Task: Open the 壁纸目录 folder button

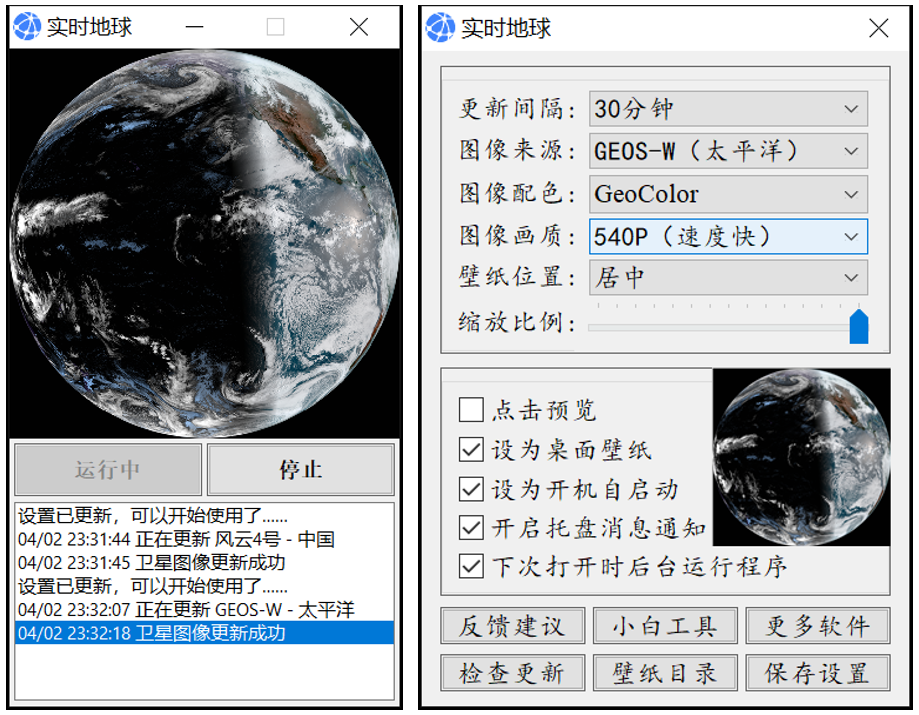Action: click(x=665, y=673)
